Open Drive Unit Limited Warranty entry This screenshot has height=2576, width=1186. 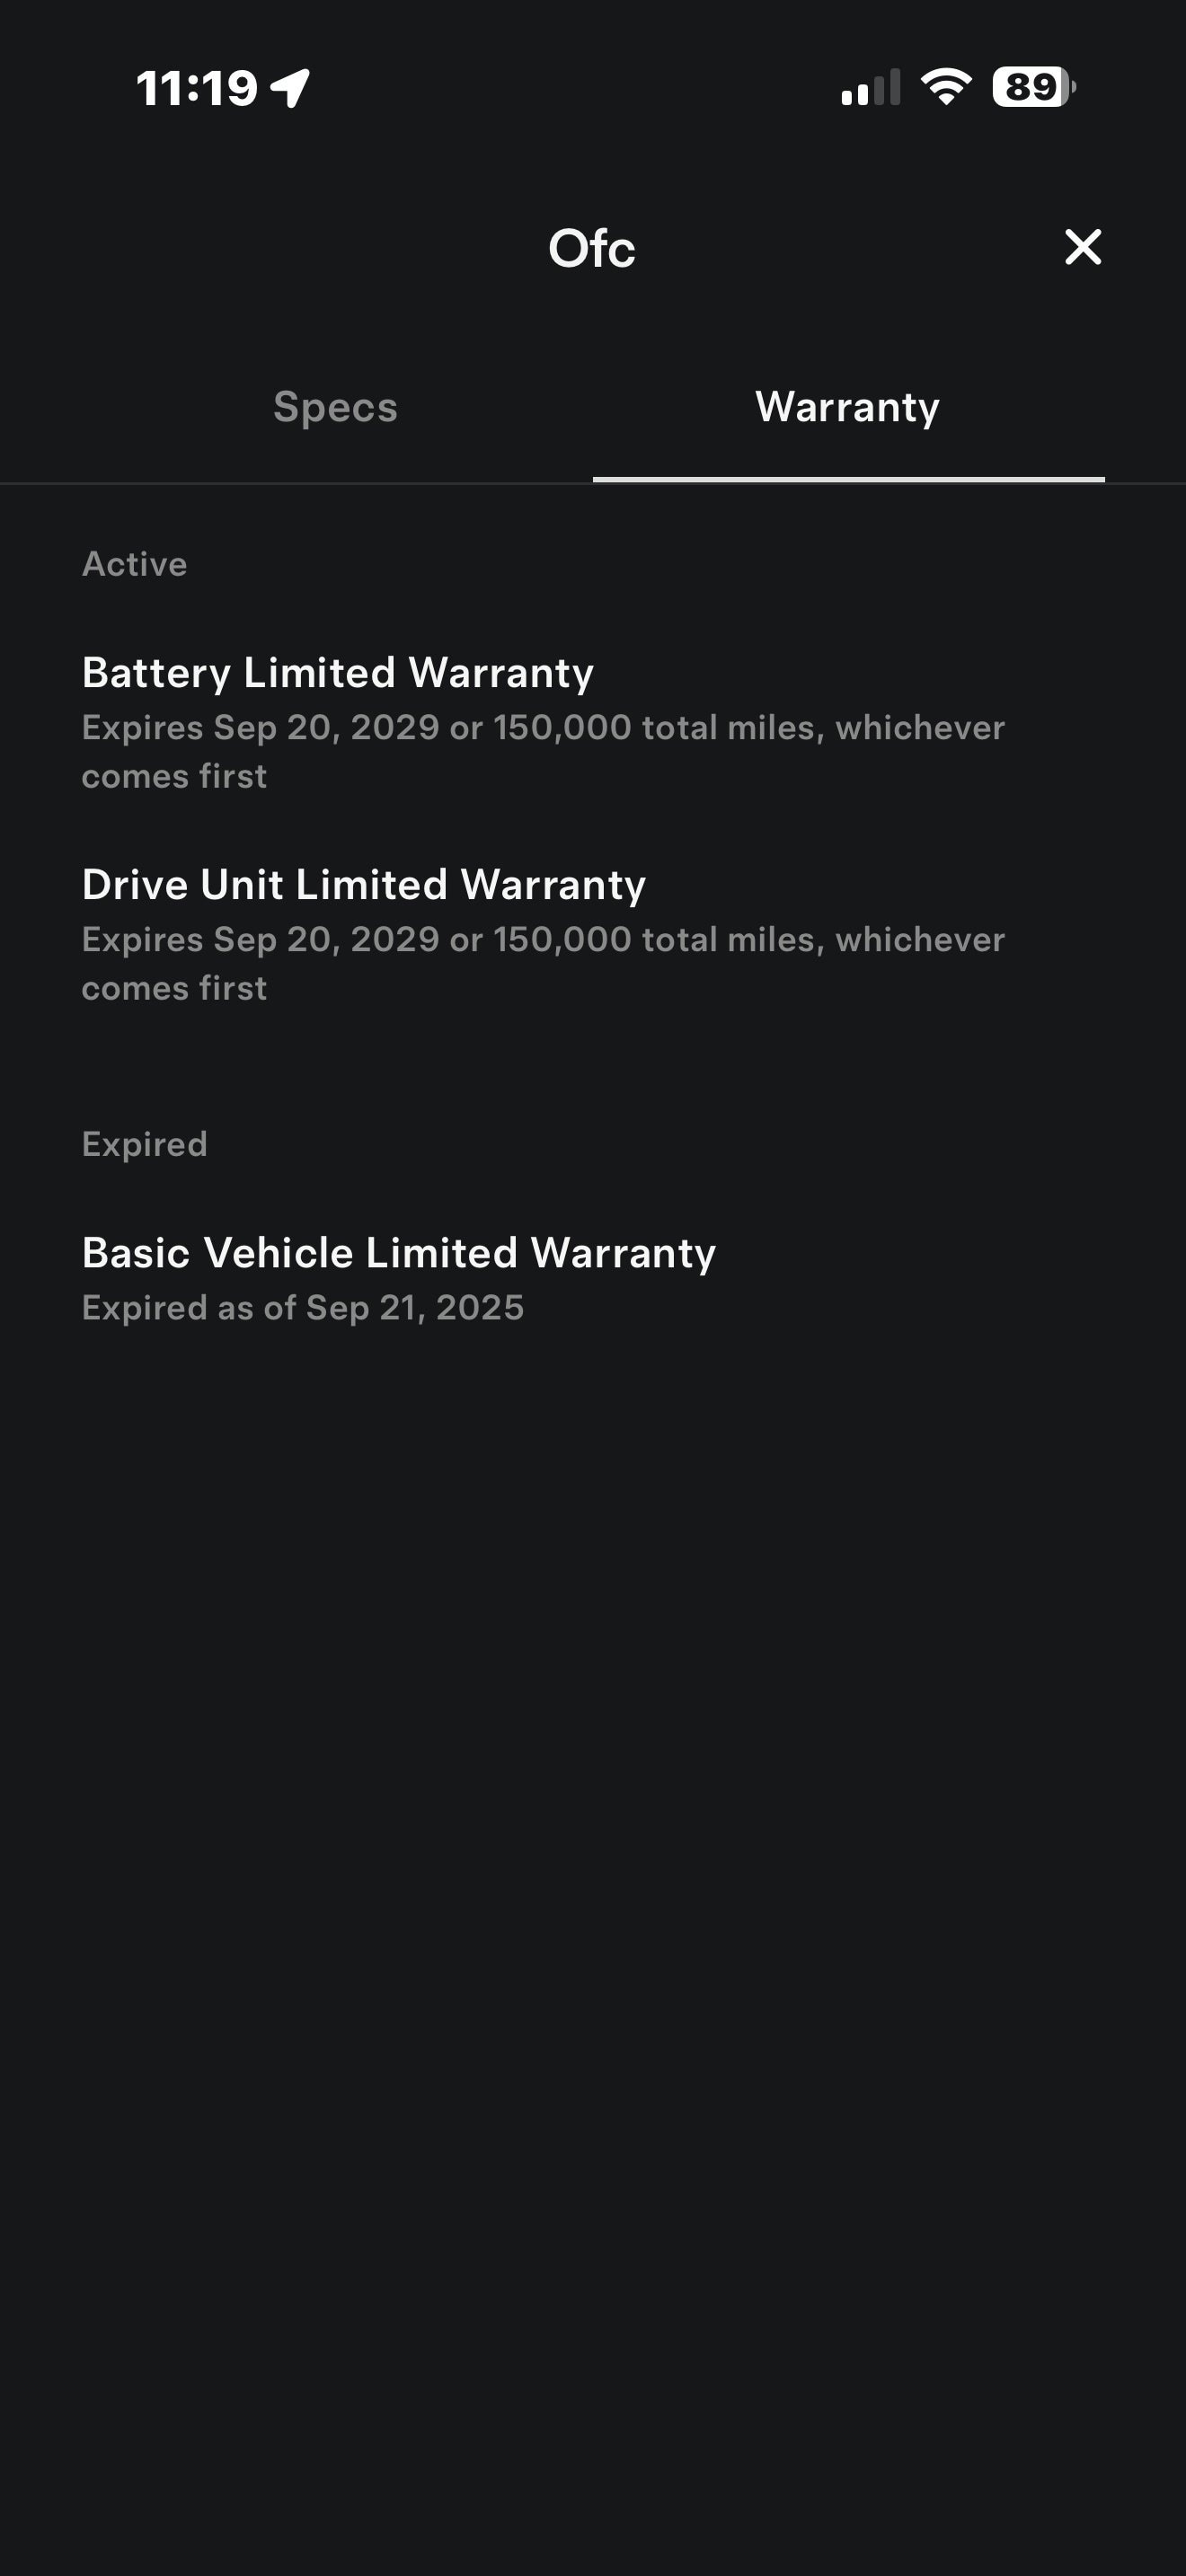364,885
